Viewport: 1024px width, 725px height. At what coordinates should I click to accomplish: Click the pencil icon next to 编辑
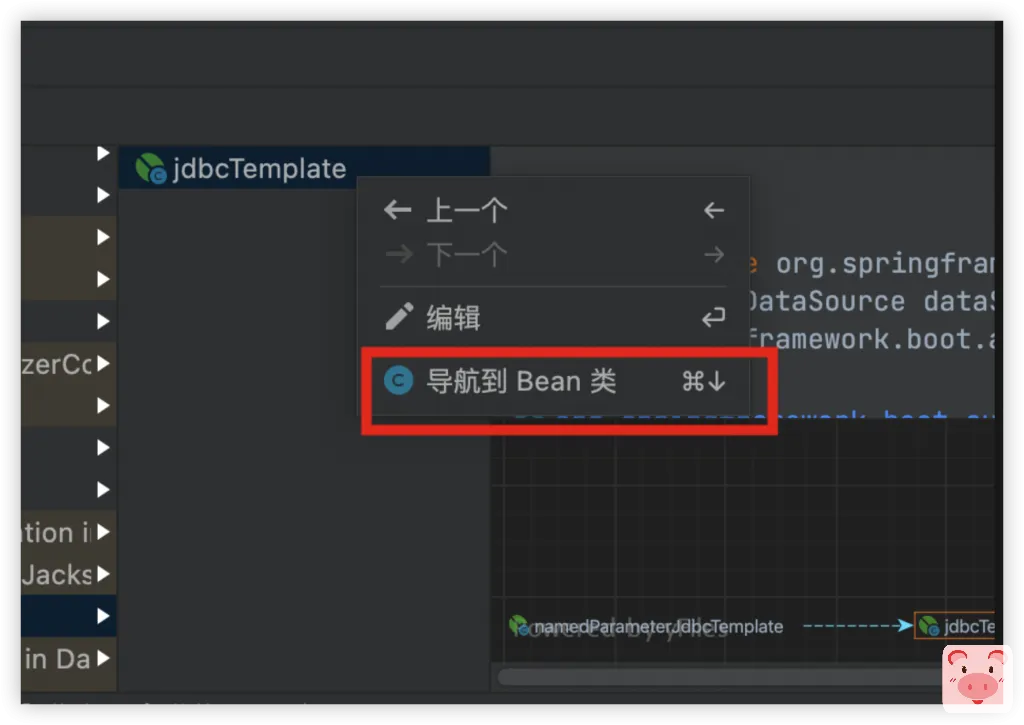[x=399, y=317]
